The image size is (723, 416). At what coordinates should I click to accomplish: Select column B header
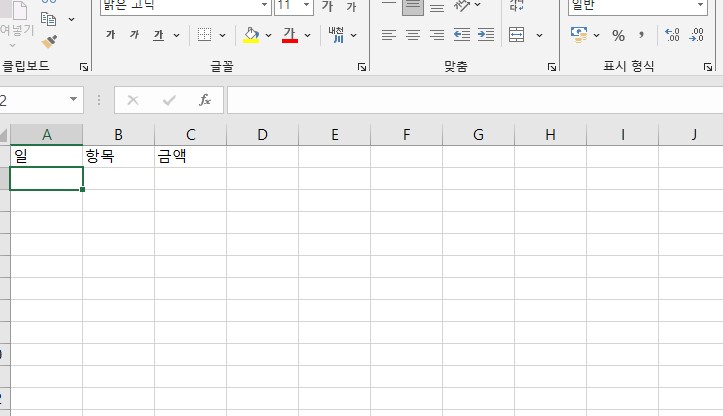click(x=119, y=135)
